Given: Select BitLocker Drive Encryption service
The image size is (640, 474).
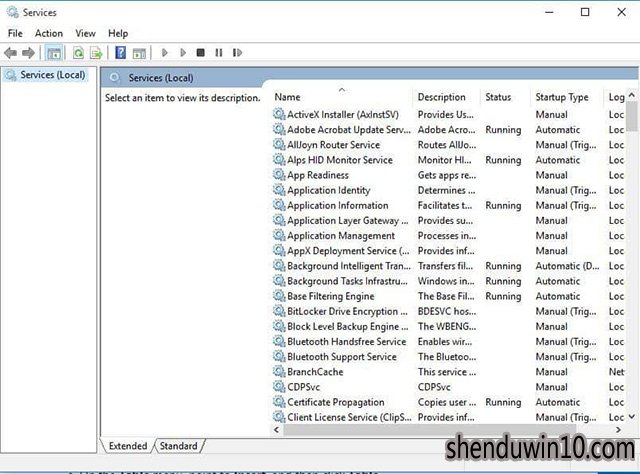Looking at the screenshot, I should click(448, 311).
